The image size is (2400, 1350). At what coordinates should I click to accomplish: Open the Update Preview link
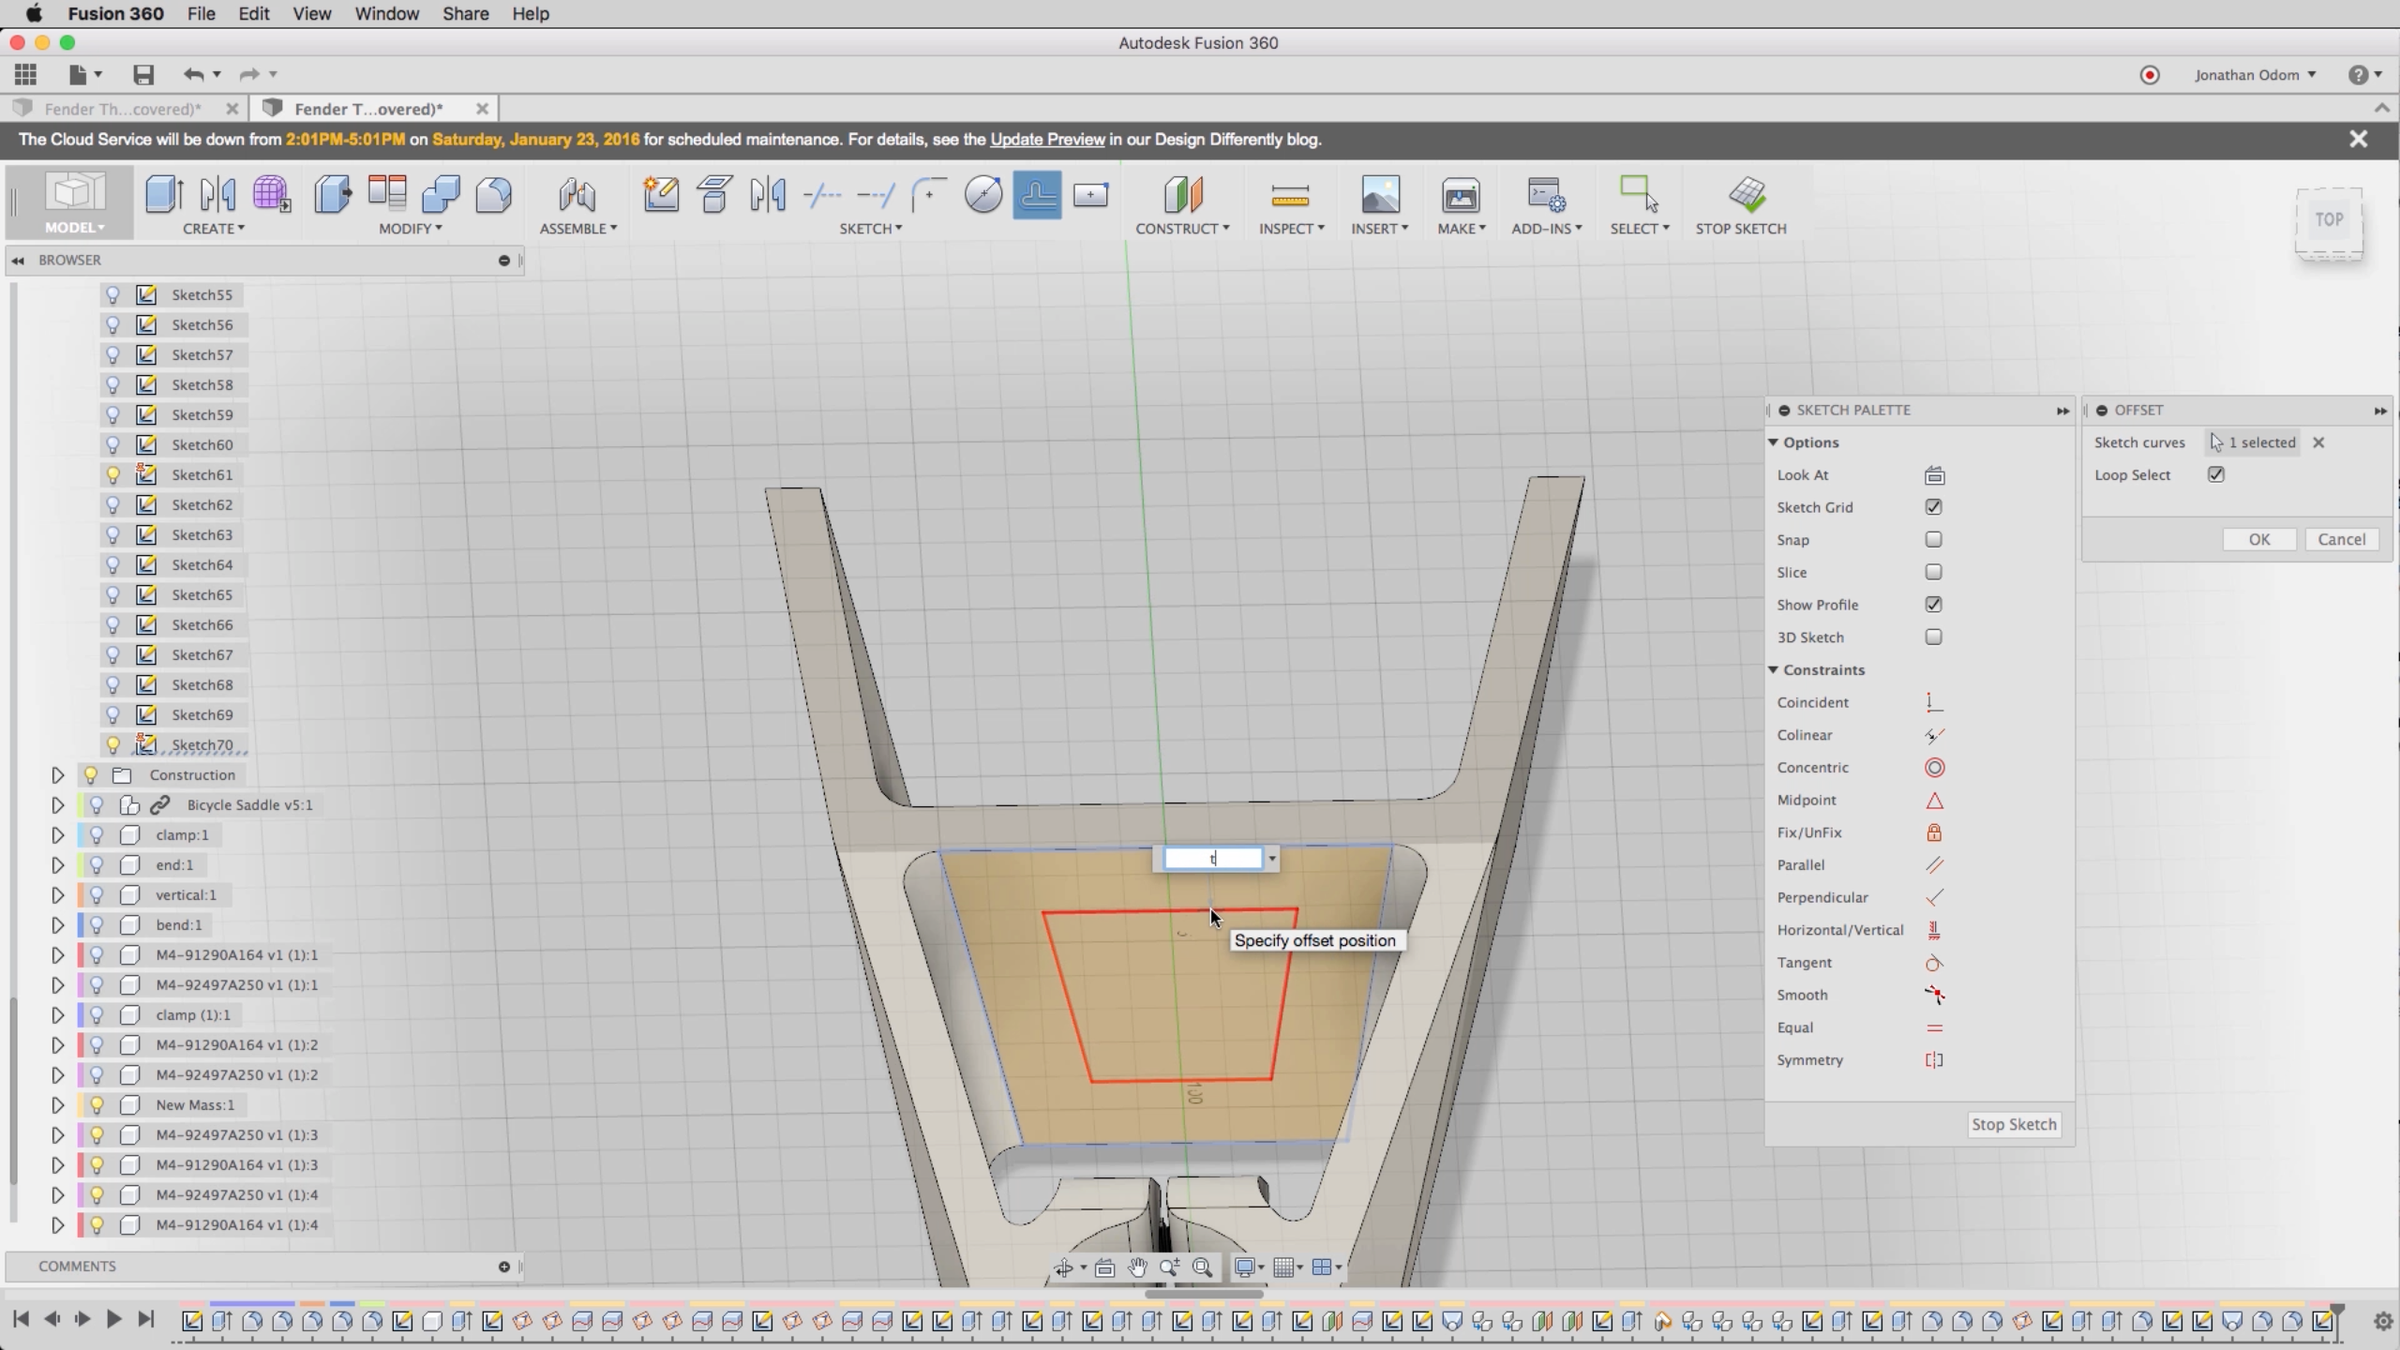pyautogui.click(x=1047, y=140)
